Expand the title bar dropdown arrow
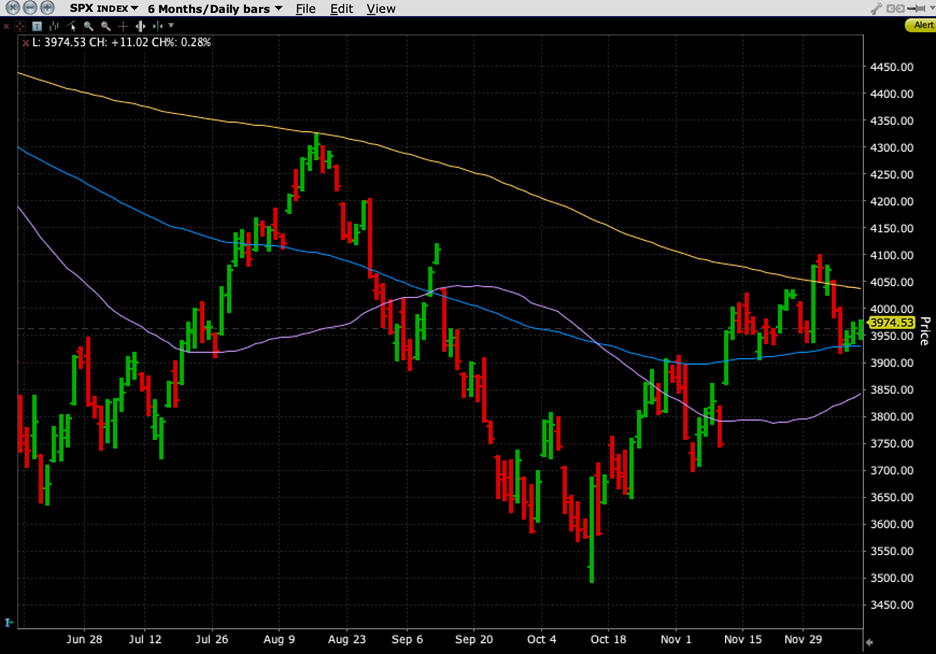 point(931,8)
